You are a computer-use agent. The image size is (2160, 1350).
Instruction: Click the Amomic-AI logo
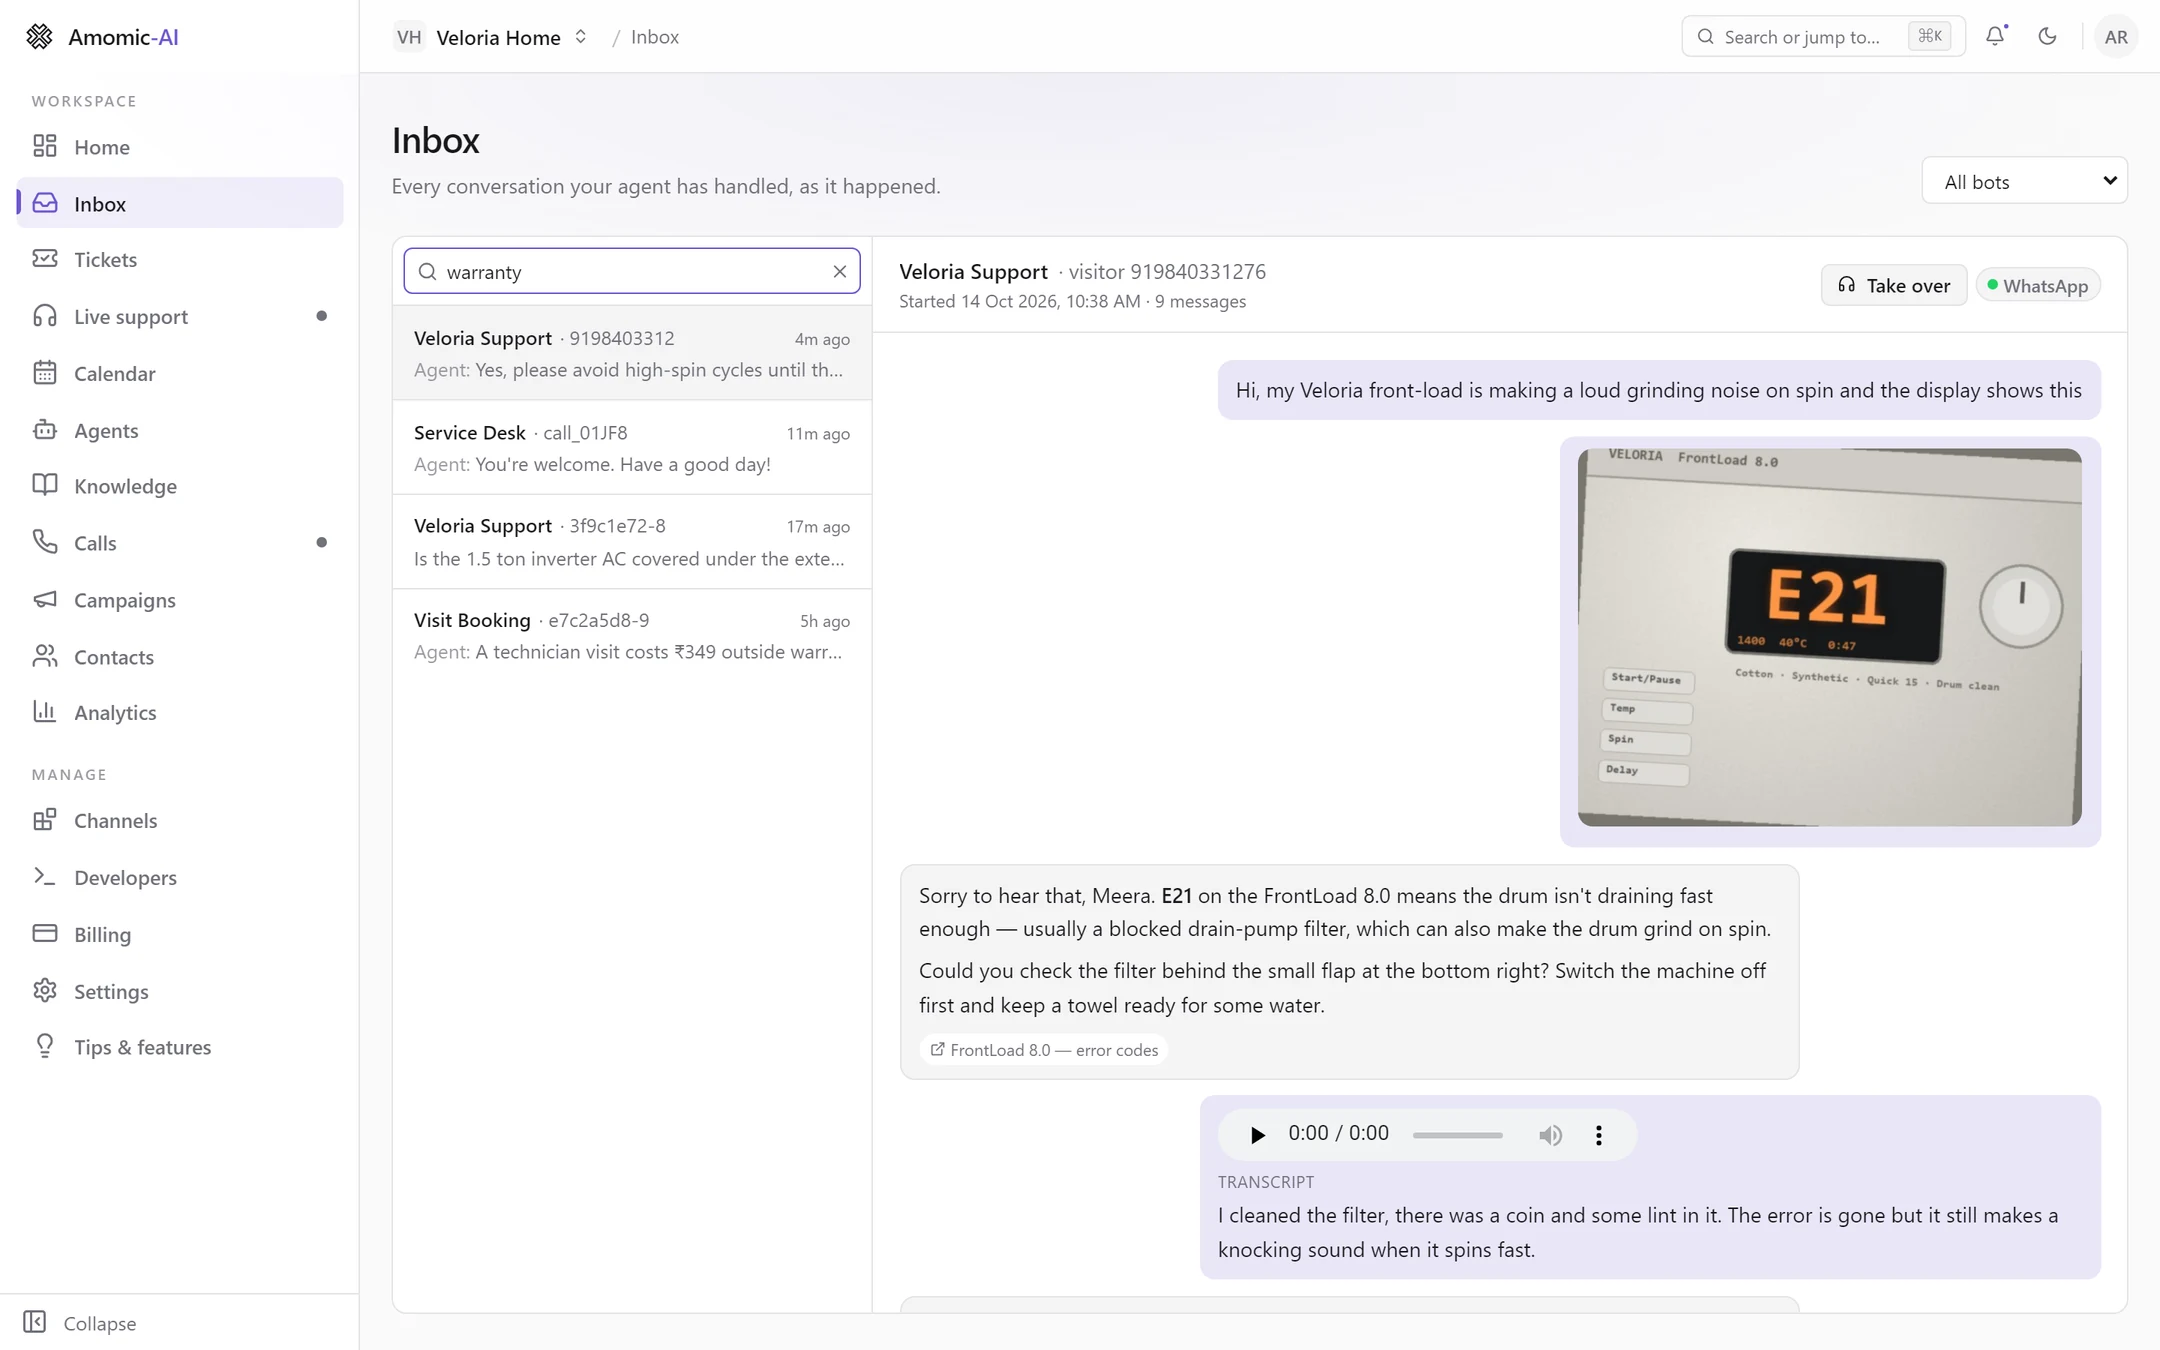click(x=102, y=37)
